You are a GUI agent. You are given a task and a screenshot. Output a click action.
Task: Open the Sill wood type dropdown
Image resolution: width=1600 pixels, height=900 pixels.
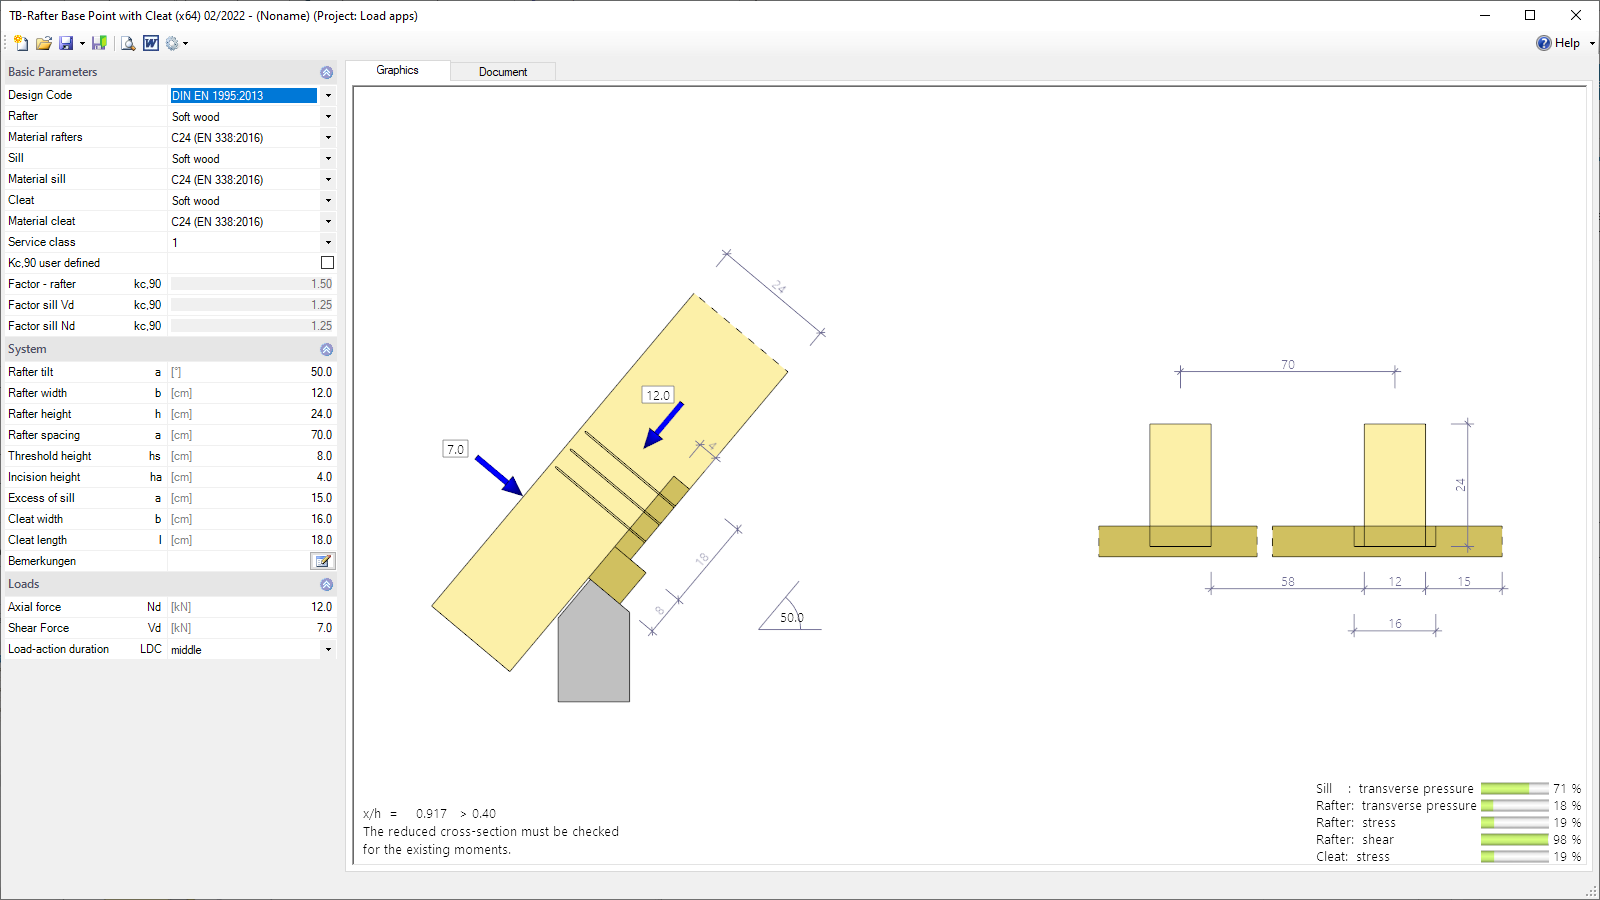tap(328, 159)
